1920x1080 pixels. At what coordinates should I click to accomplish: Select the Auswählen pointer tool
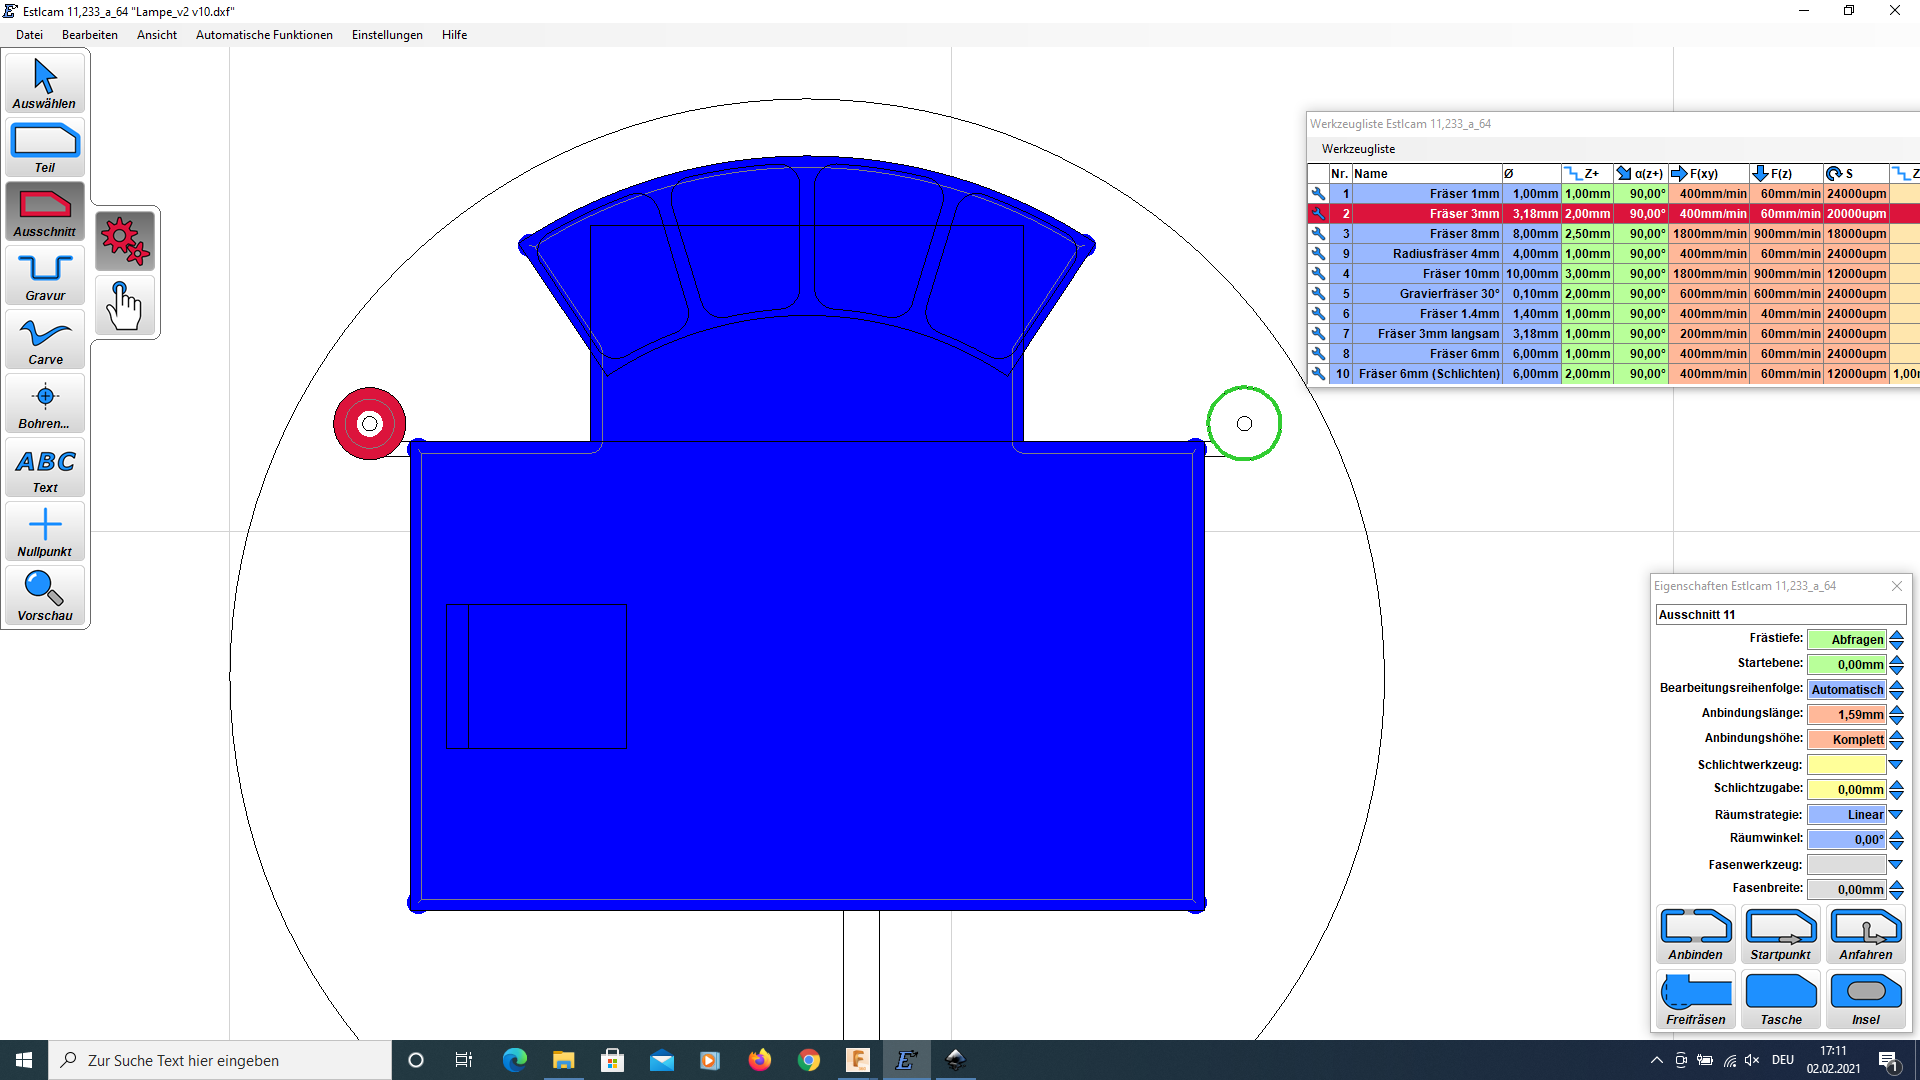(45, 84)
